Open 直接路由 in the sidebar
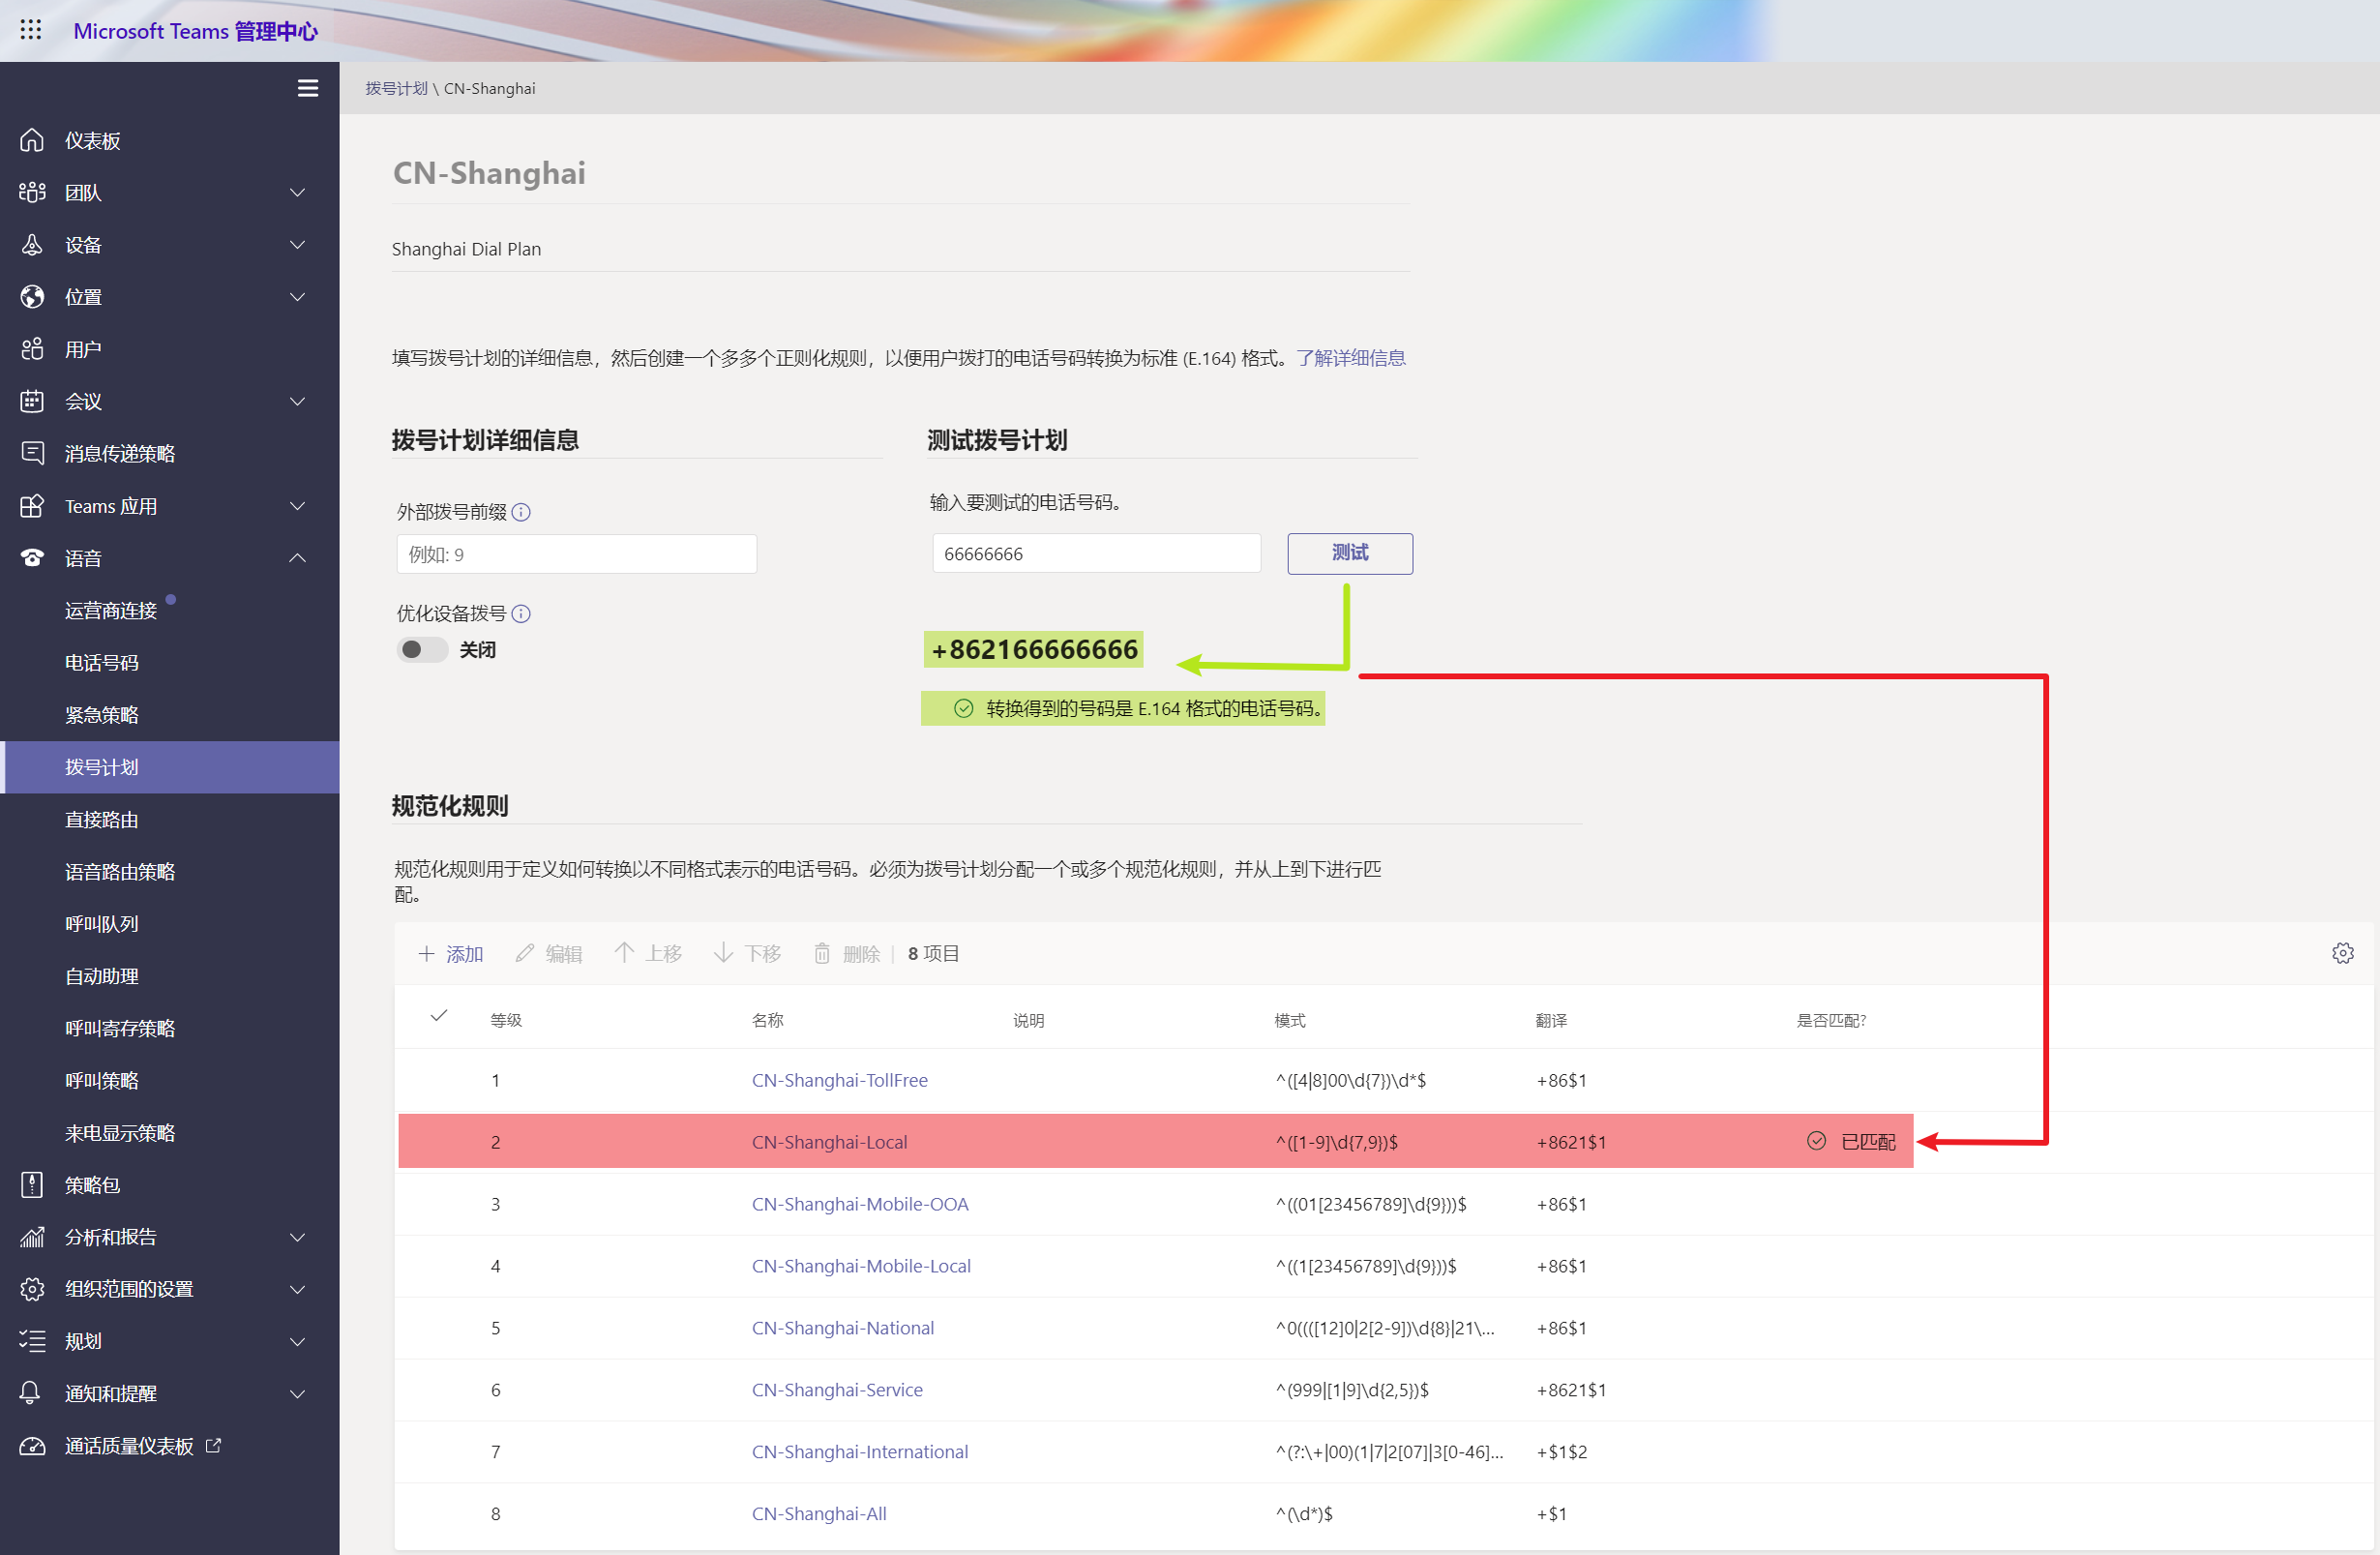 pyautogui.click(x=102, y=819)
